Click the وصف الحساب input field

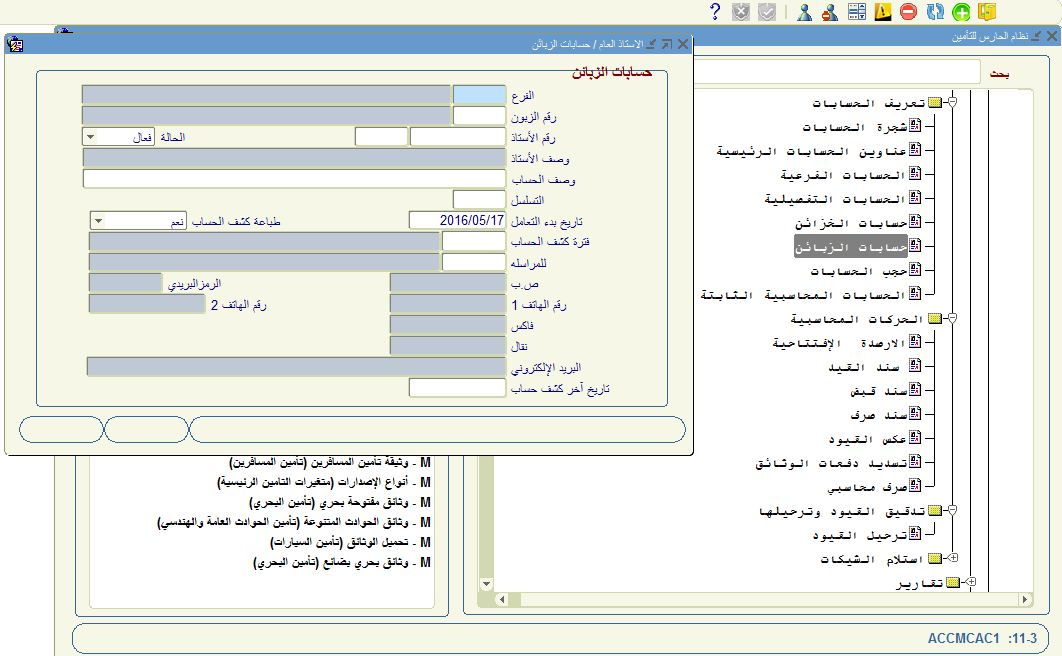[x=294, y=179]
